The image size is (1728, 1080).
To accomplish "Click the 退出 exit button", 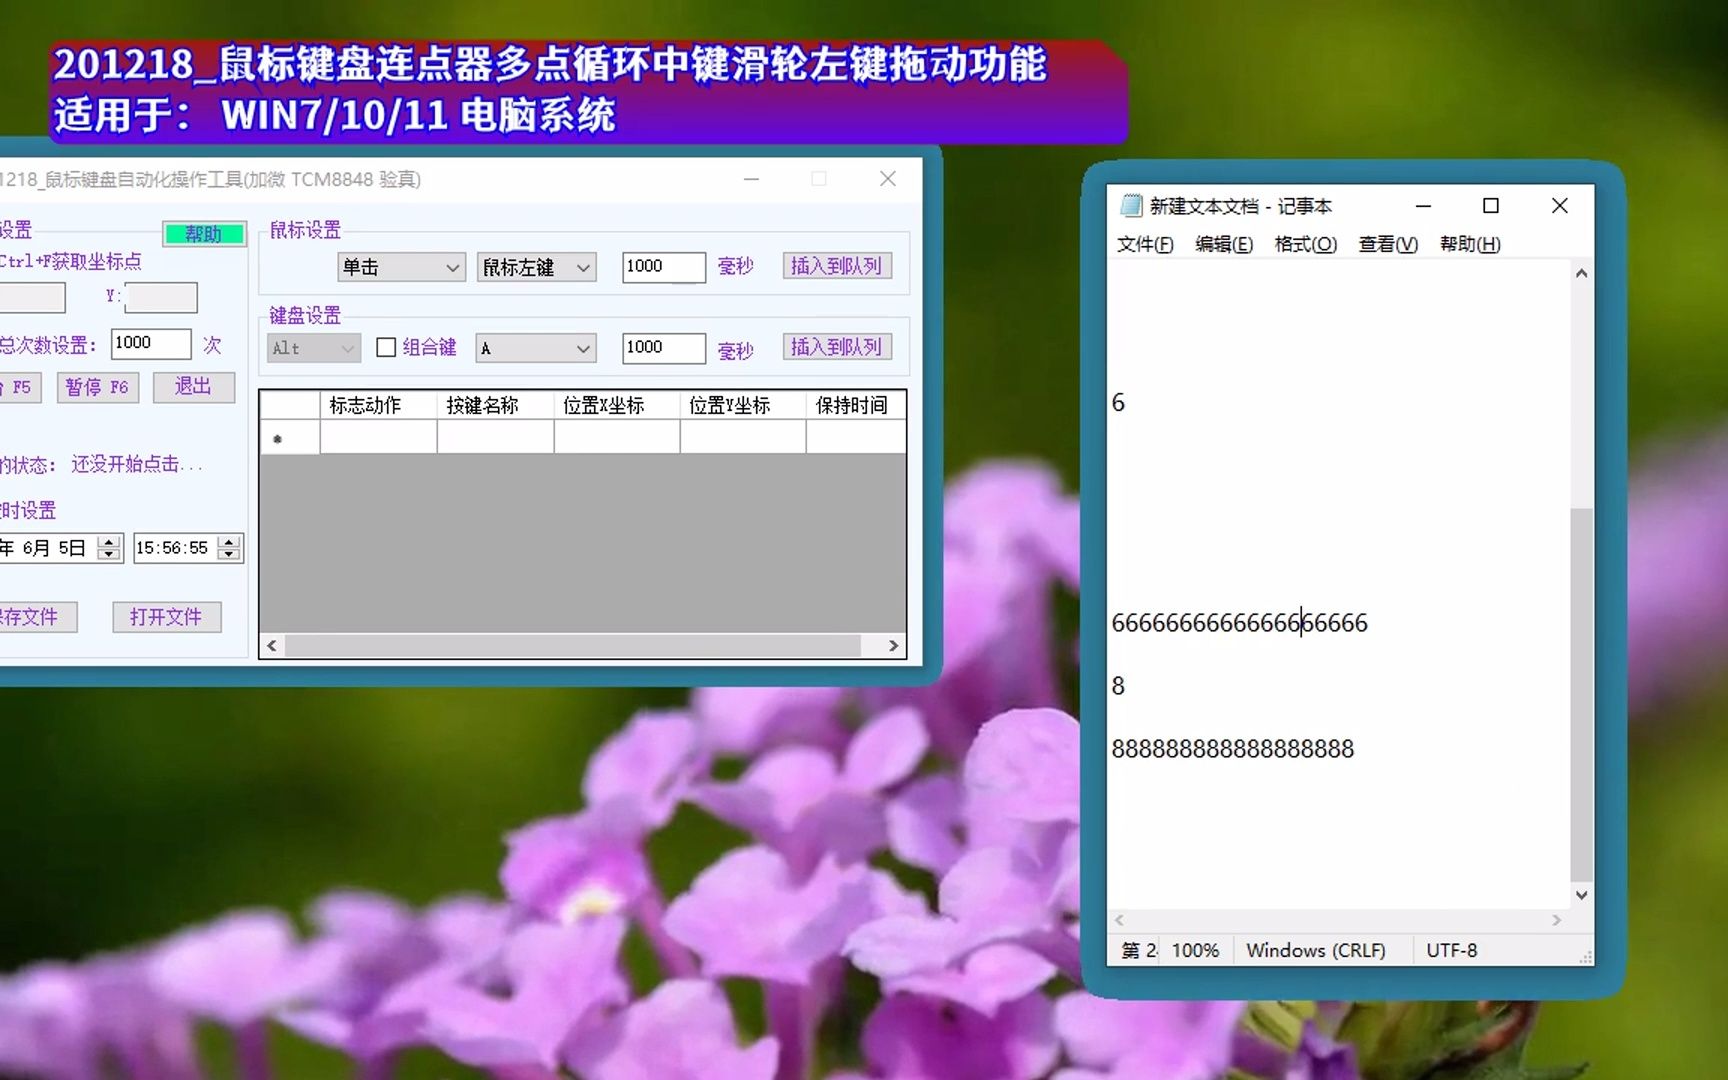I will (x=193, y=387).
